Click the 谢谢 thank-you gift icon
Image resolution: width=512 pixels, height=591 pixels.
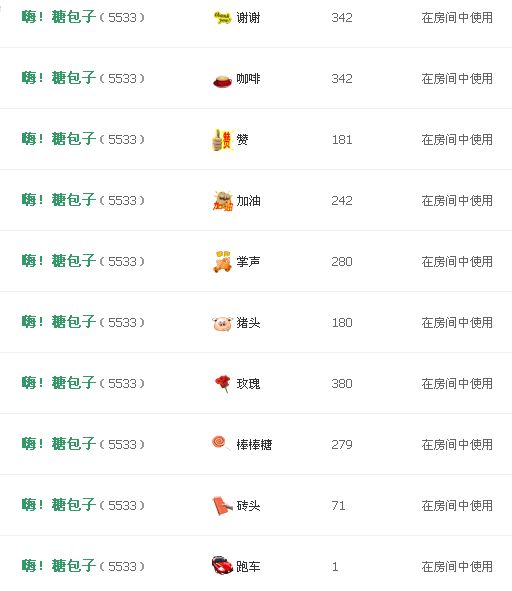tap(222, 18)
